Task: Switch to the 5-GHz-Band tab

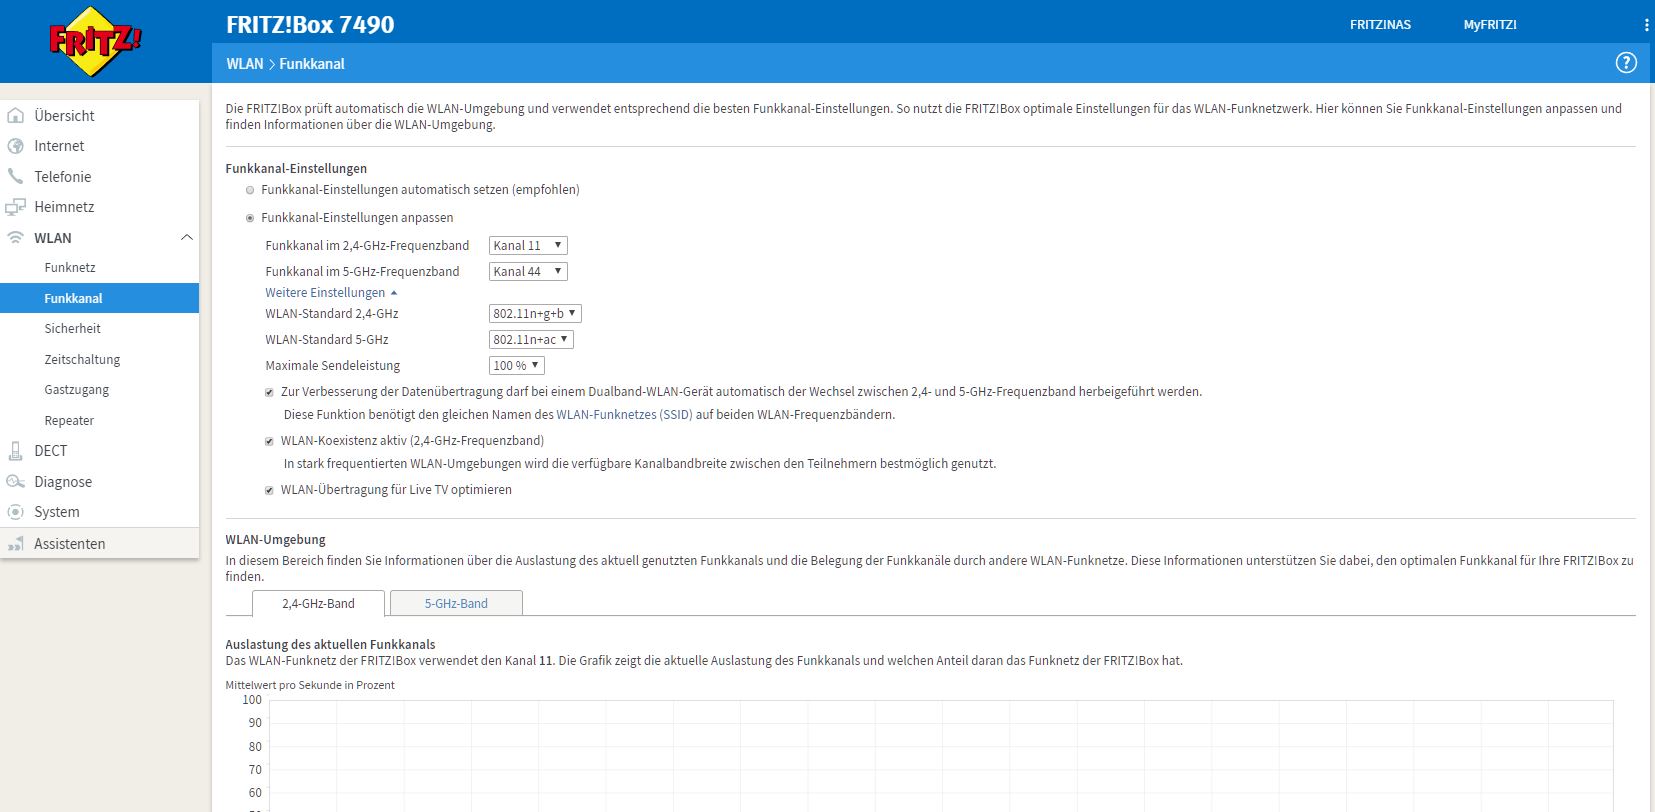Action: (x=456, y=604)
